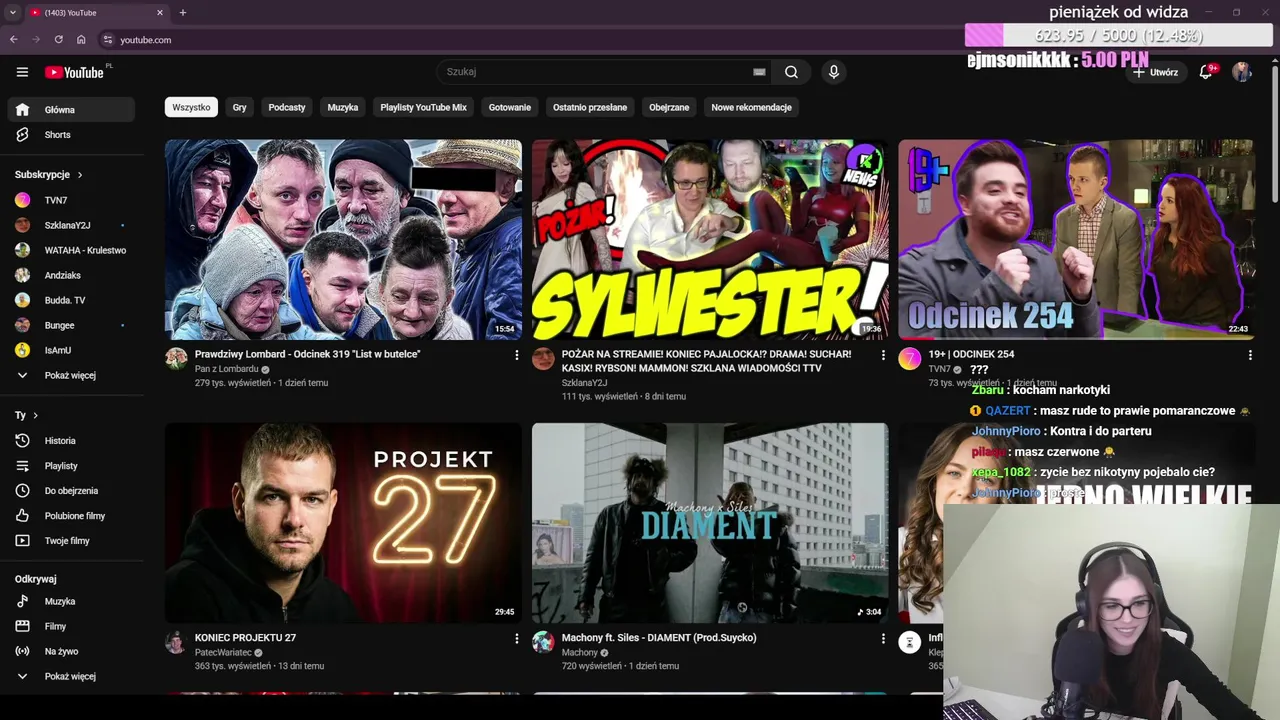The height and width of the screenshot is (720, 1280).
Task: Open options menu for KONIEC PROJEKTU 27
Action: (x=517, y=638)
